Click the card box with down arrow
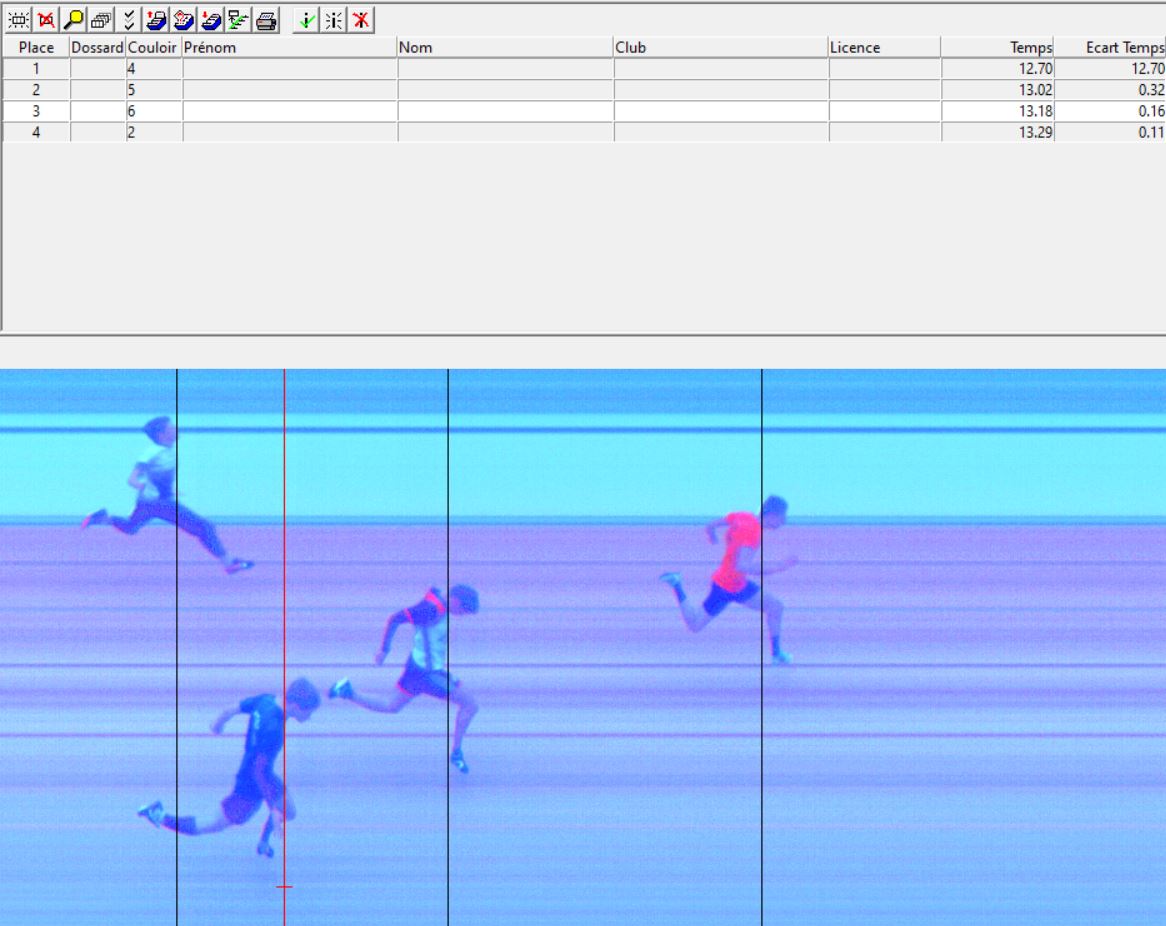1166x926 pixels. coord(211,20)
